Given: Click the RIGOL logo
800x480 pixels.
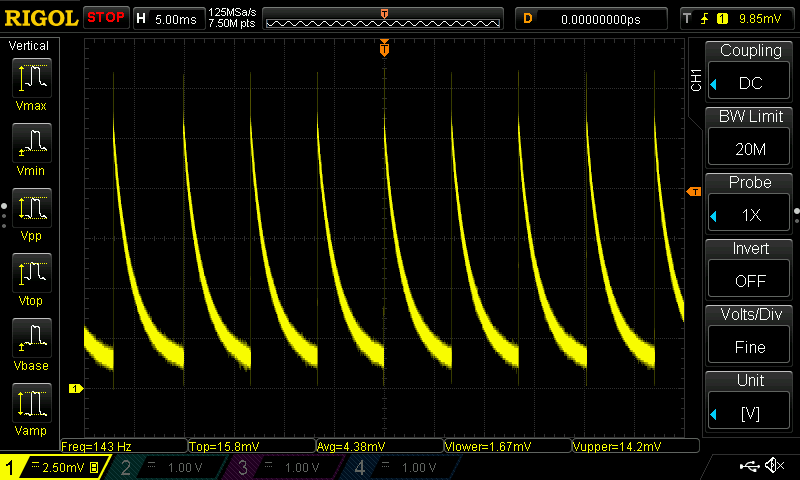Looking at the screenshot, I should tap(41, 18).
